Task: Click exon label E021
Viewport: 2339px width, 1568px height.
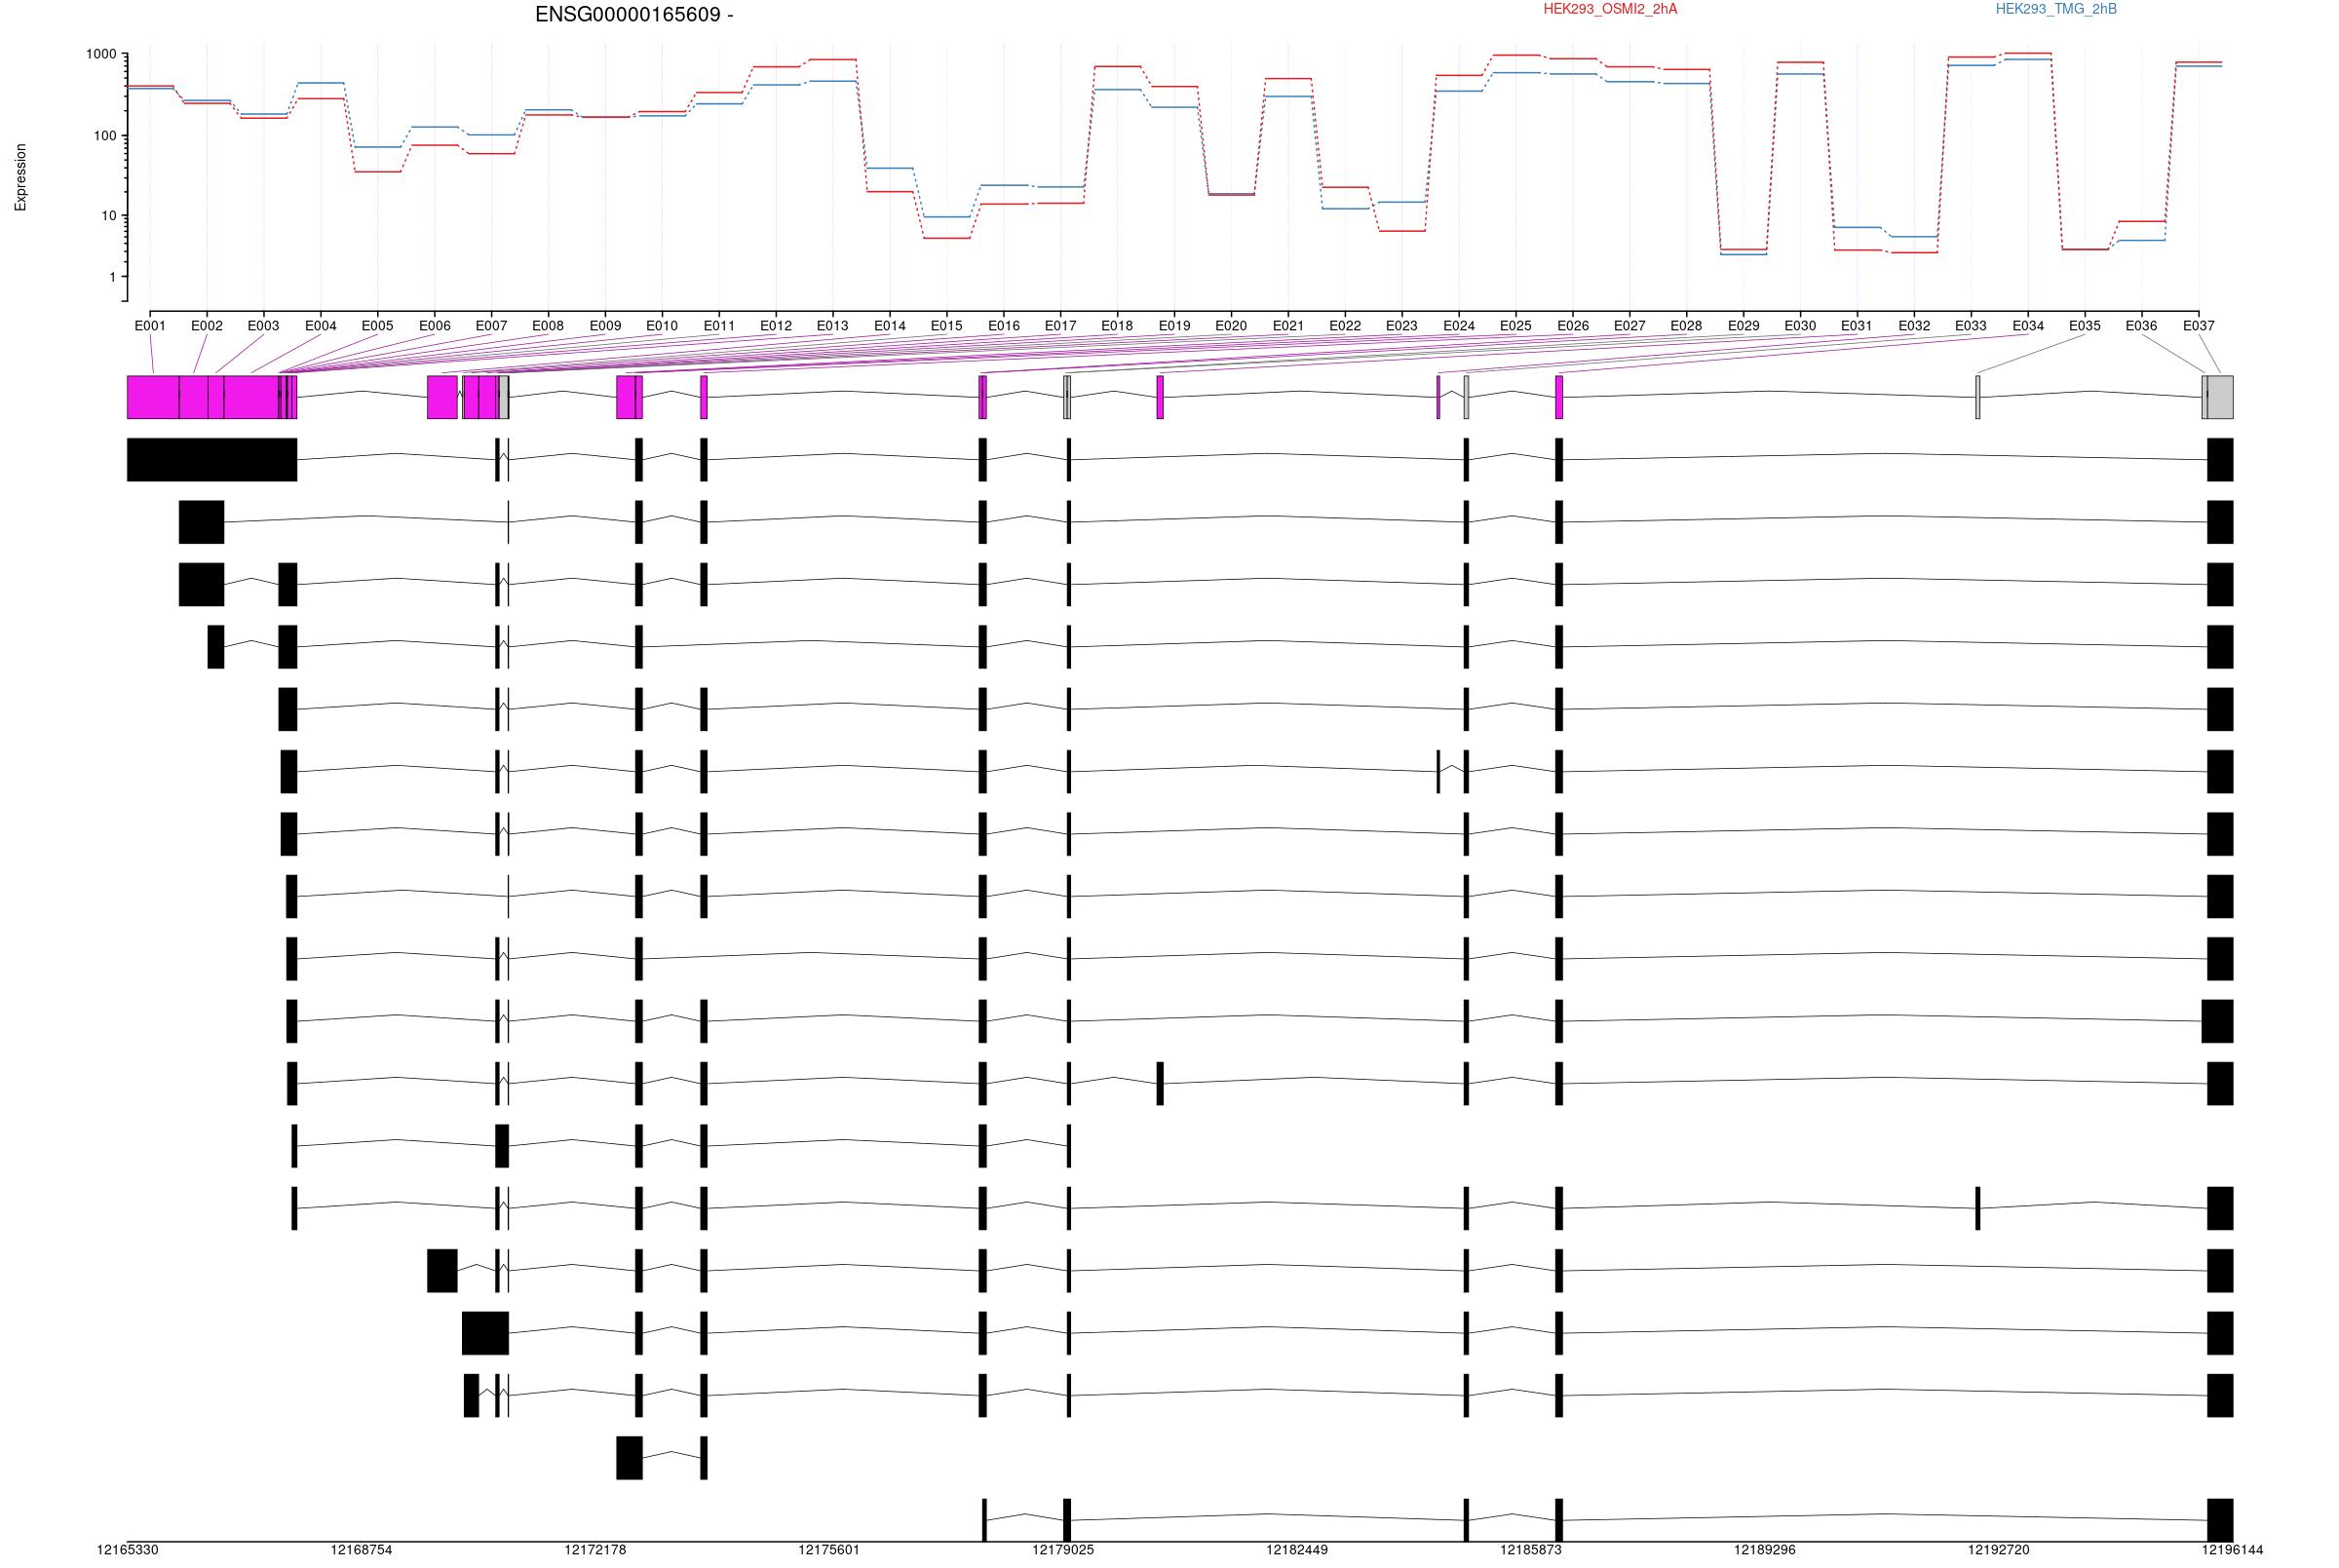Action: pos(1288,326)
